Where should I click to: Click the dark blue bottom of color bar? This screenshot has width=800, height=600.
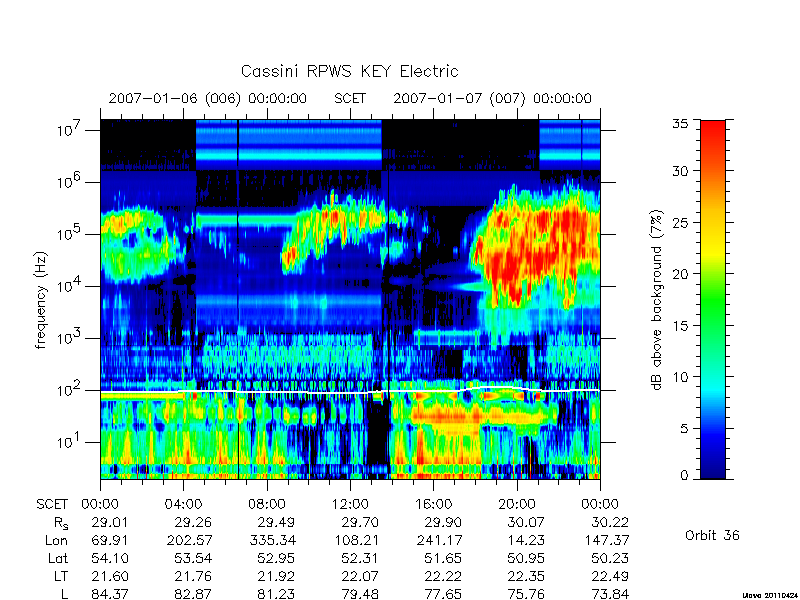pyautogui.click(x=713, y=468)
